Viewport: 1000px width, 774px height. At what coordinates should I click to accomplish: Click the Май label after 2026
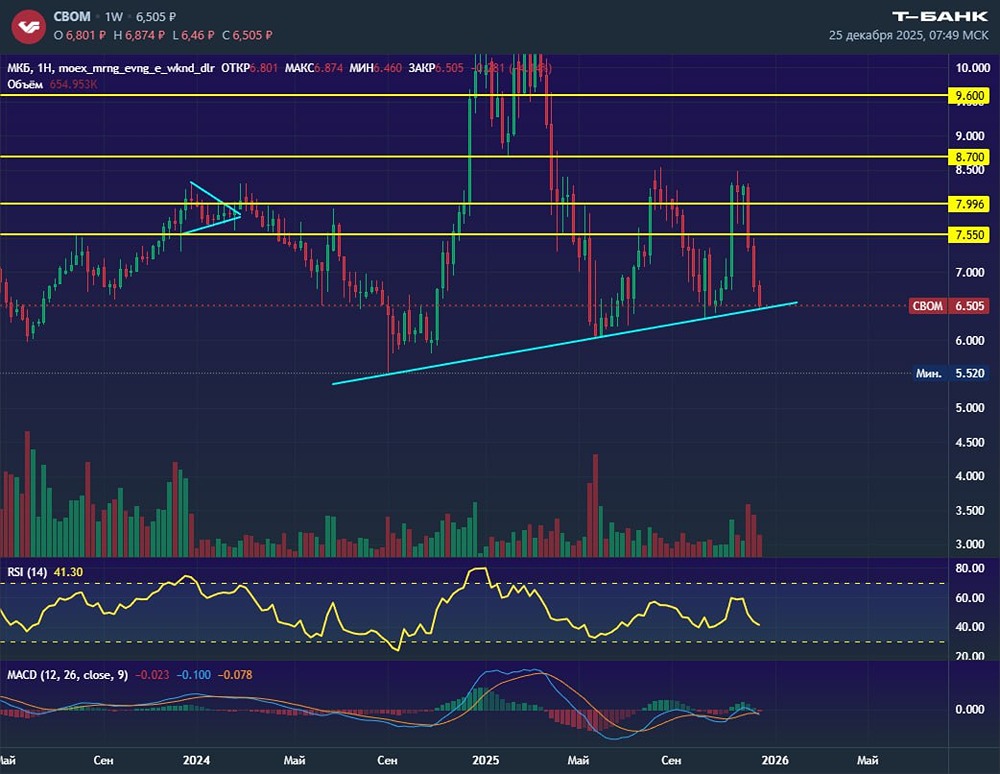coord(867,761)
